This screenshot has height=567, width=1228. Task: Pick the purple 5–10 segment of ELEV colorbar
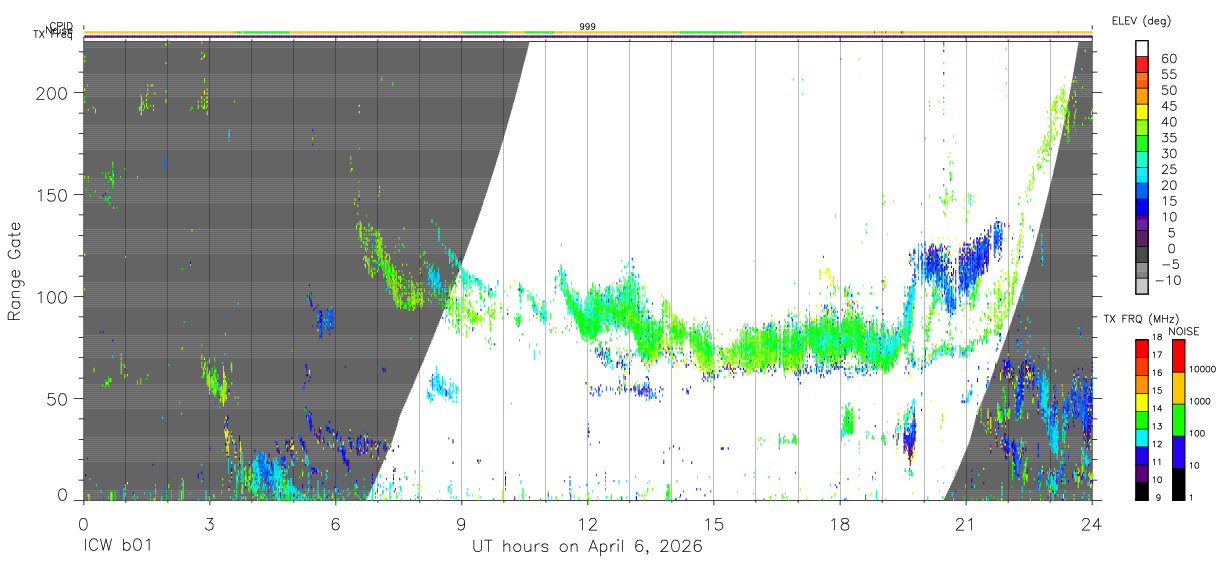1143,222
